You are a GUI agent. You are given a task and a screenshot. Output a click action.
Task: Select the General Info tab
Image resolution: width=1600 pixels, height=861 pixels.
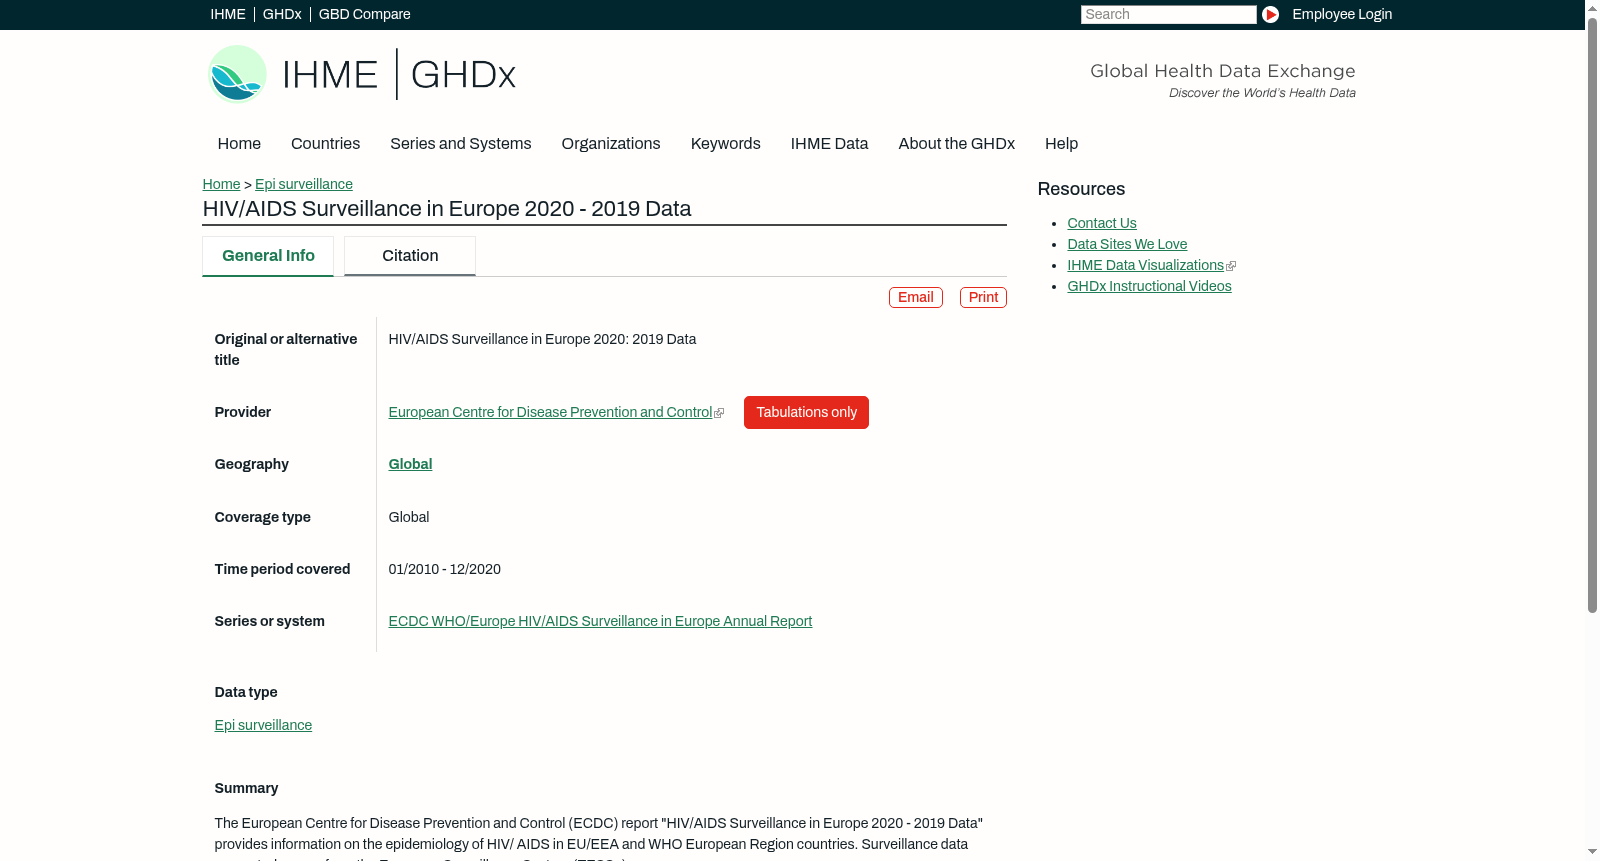coord(268,256)
